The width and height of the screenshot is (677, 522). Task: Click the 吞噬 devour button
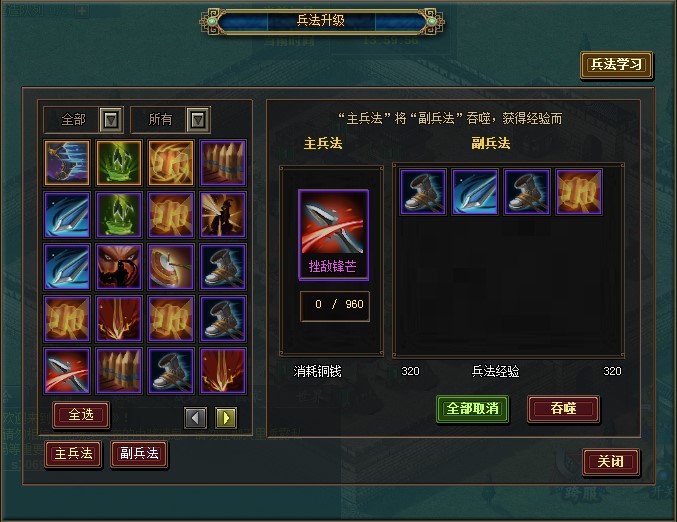coord(563,408)
